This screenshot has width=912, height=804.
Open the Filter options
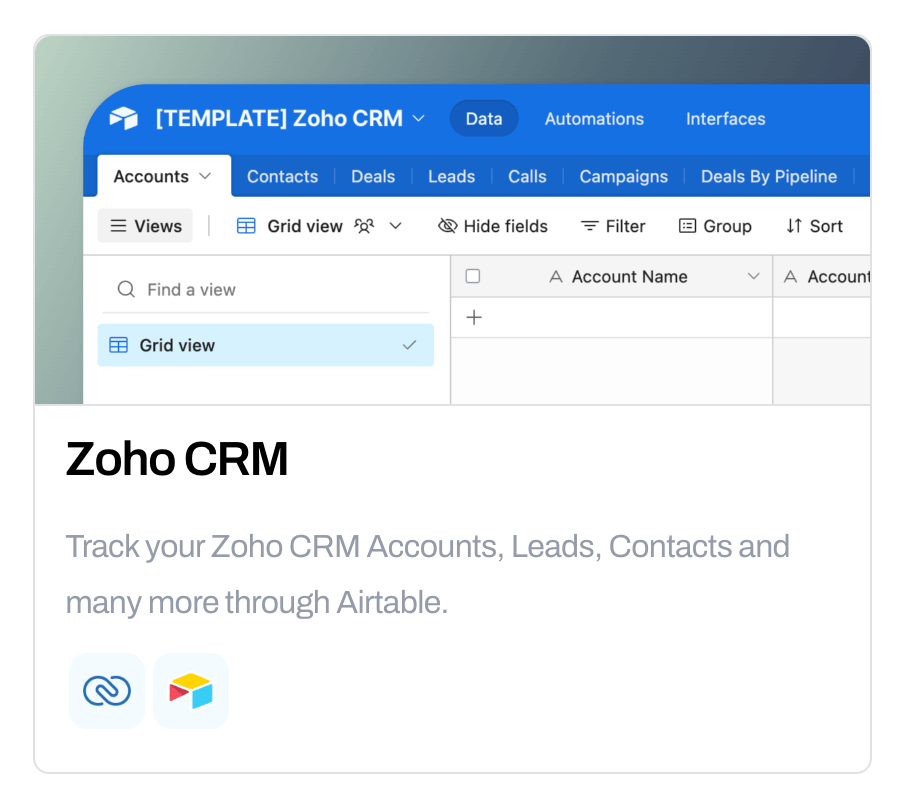(x=613, y=226)
